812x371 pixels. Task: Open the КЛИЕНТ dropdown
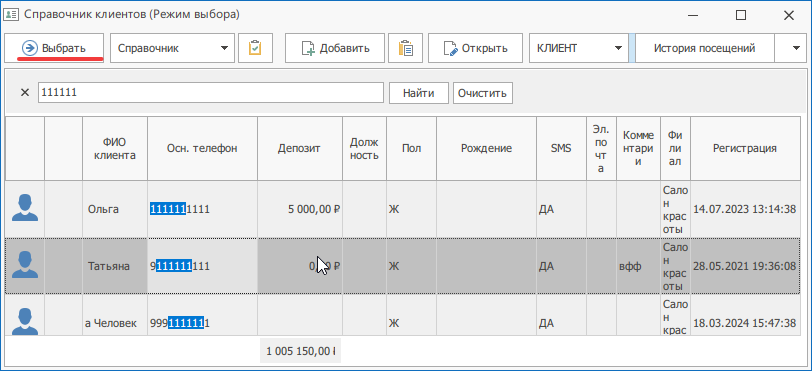(x=578, y=48)
